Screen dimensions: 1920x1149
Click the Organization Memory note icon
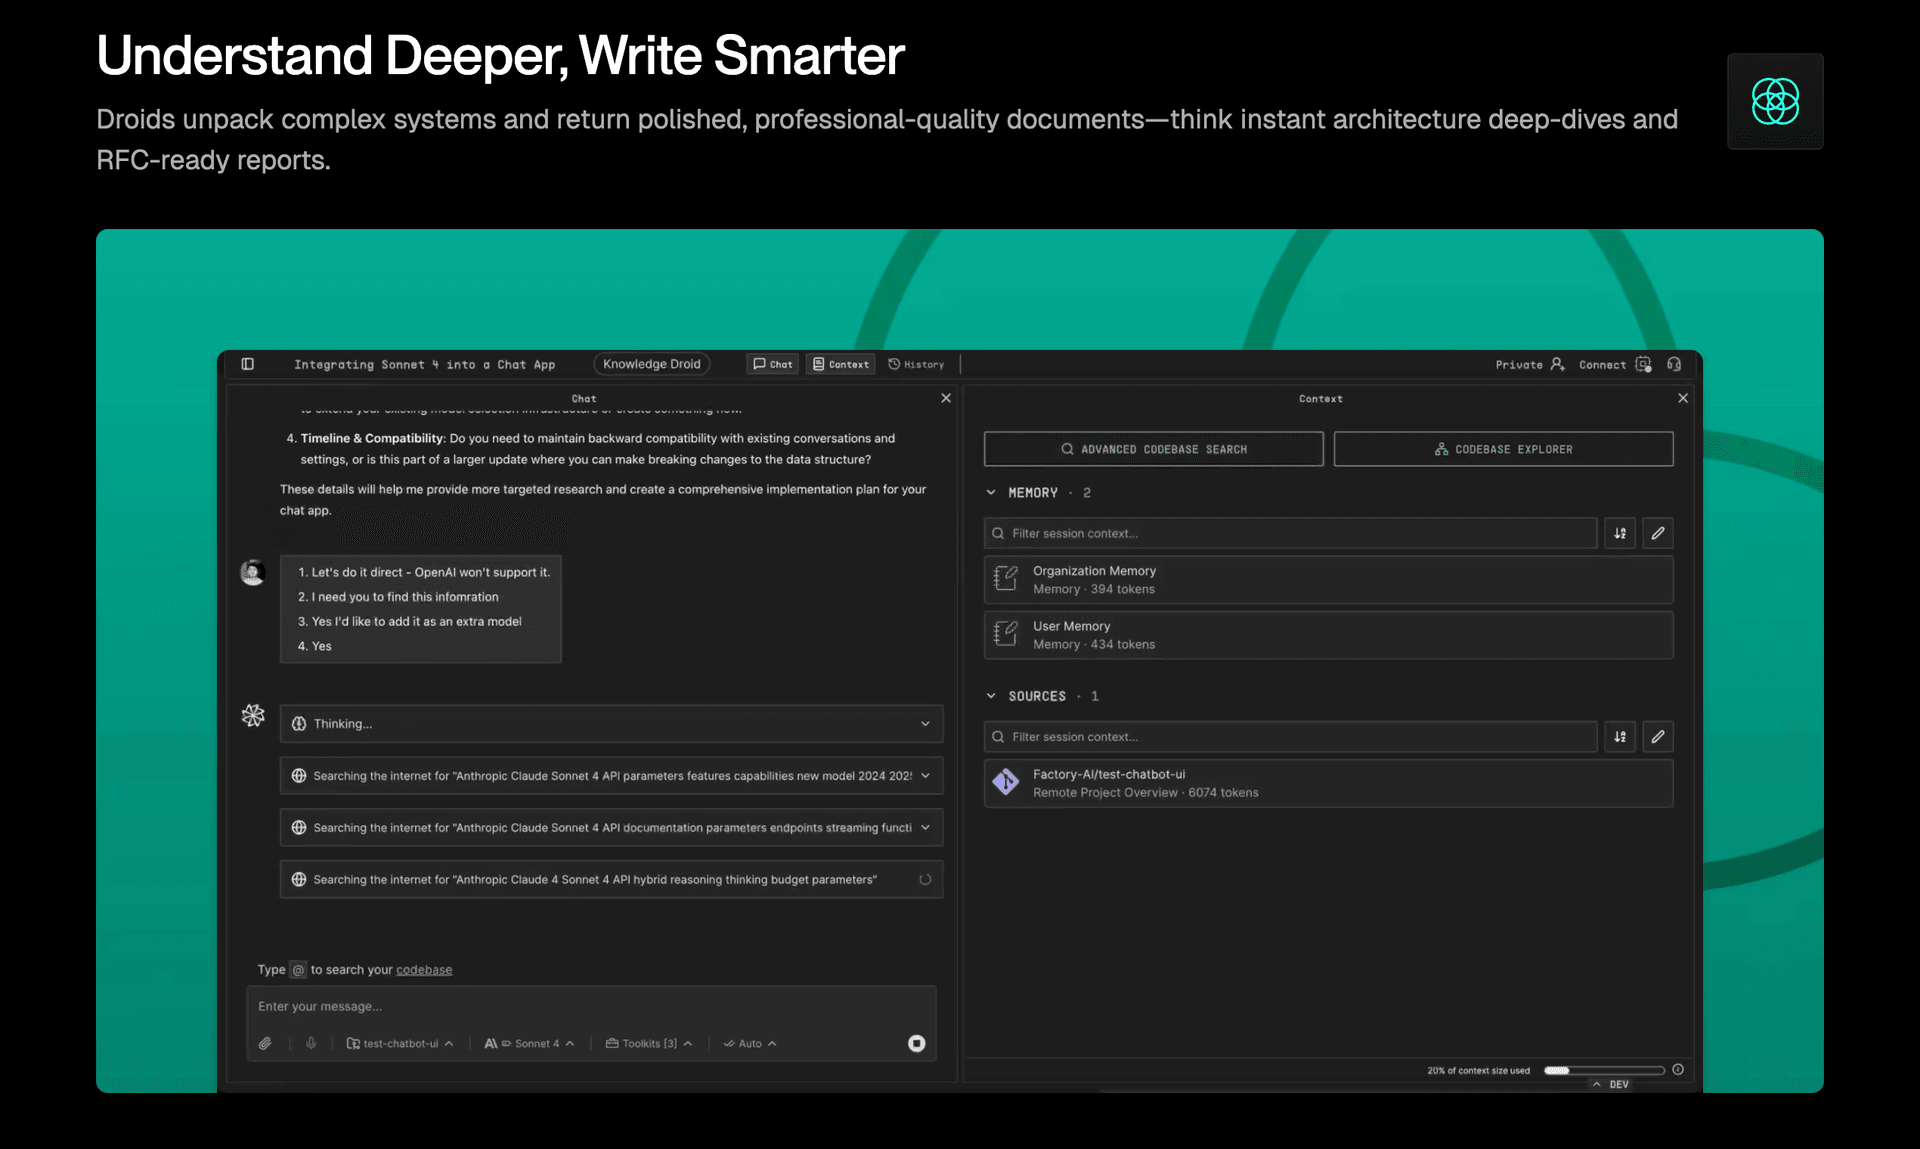tap(1006, 579)
